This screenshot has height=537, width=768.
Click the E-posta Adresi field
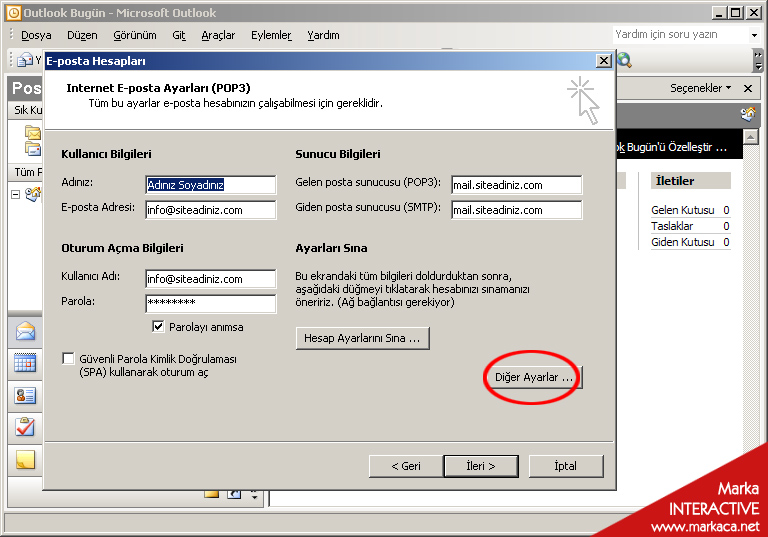211,210
